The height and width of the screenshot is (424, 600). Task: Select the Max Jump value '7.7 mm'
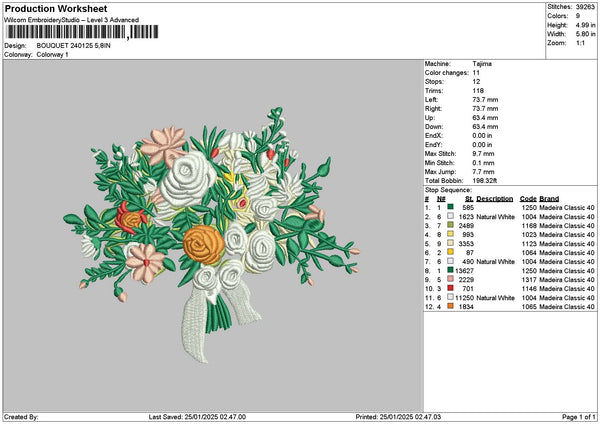point(483,172)
